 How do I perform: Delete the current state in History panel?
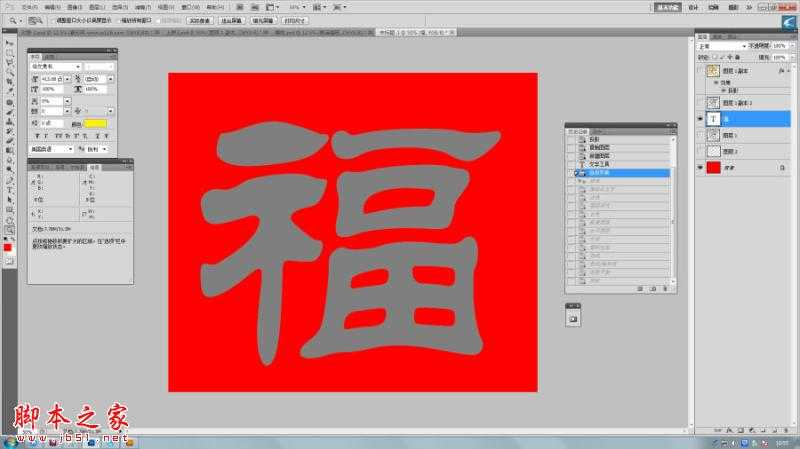(x=665, y=289)
